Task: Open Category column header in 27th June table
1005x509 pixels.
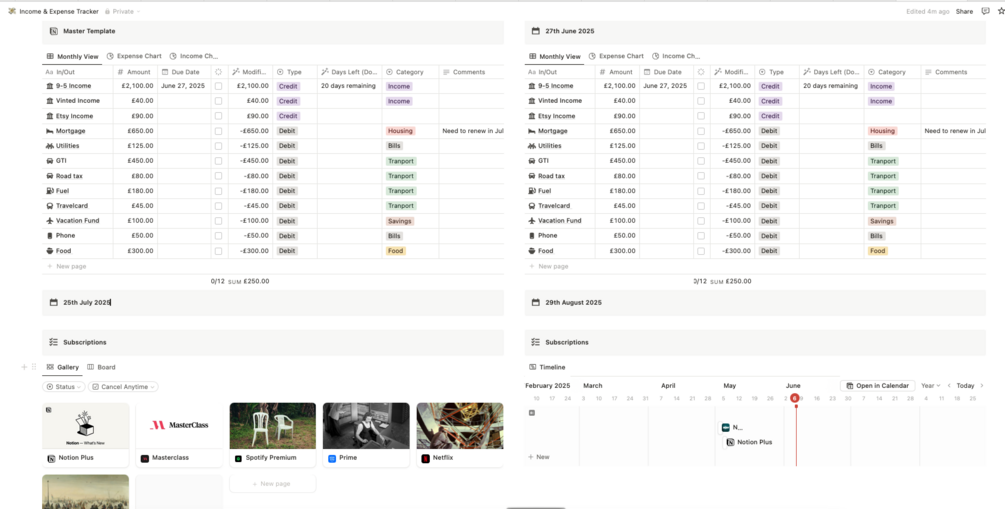Action: (892, 72)
